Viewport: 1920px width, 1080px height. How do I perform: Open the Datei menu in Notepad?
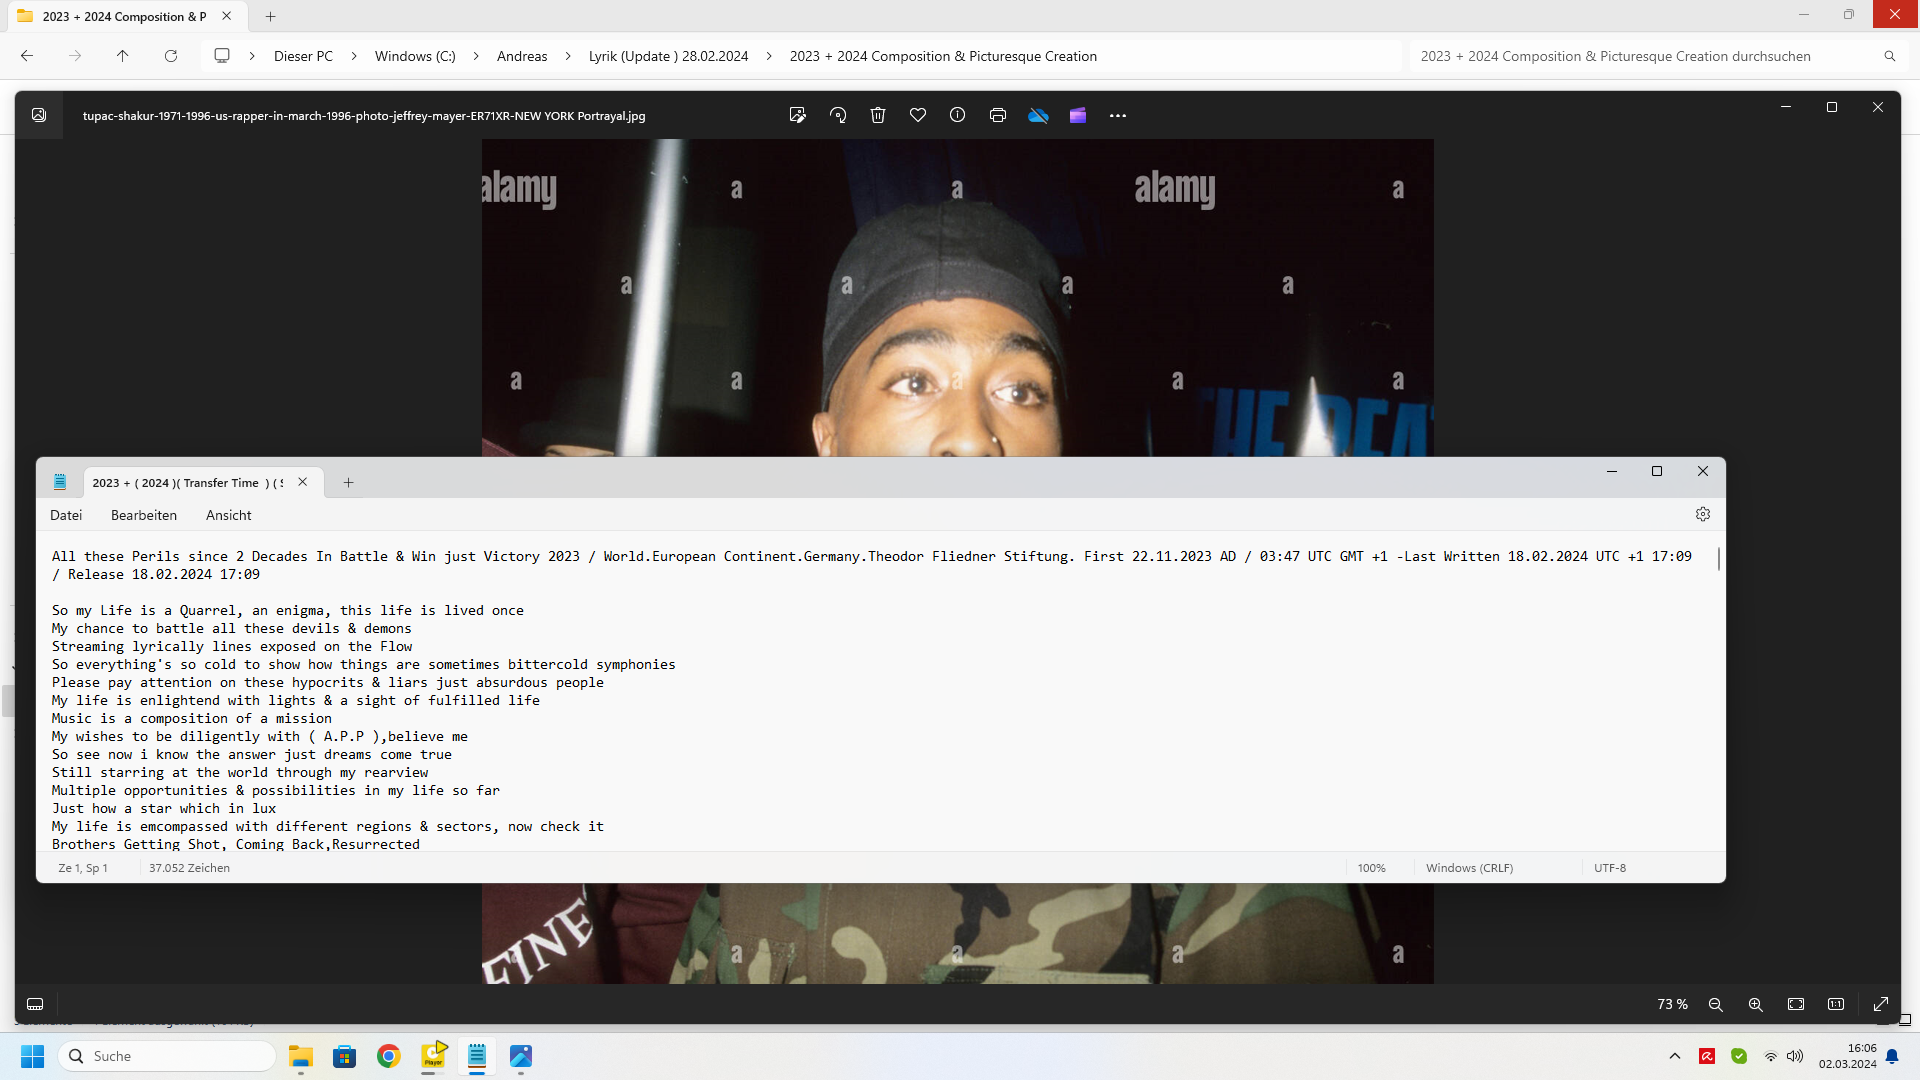coord(66,515)
